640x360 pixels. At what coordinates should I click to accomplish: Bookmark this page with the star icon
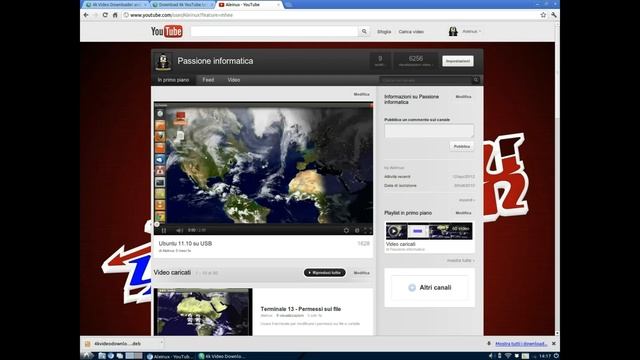click(543, 15)
